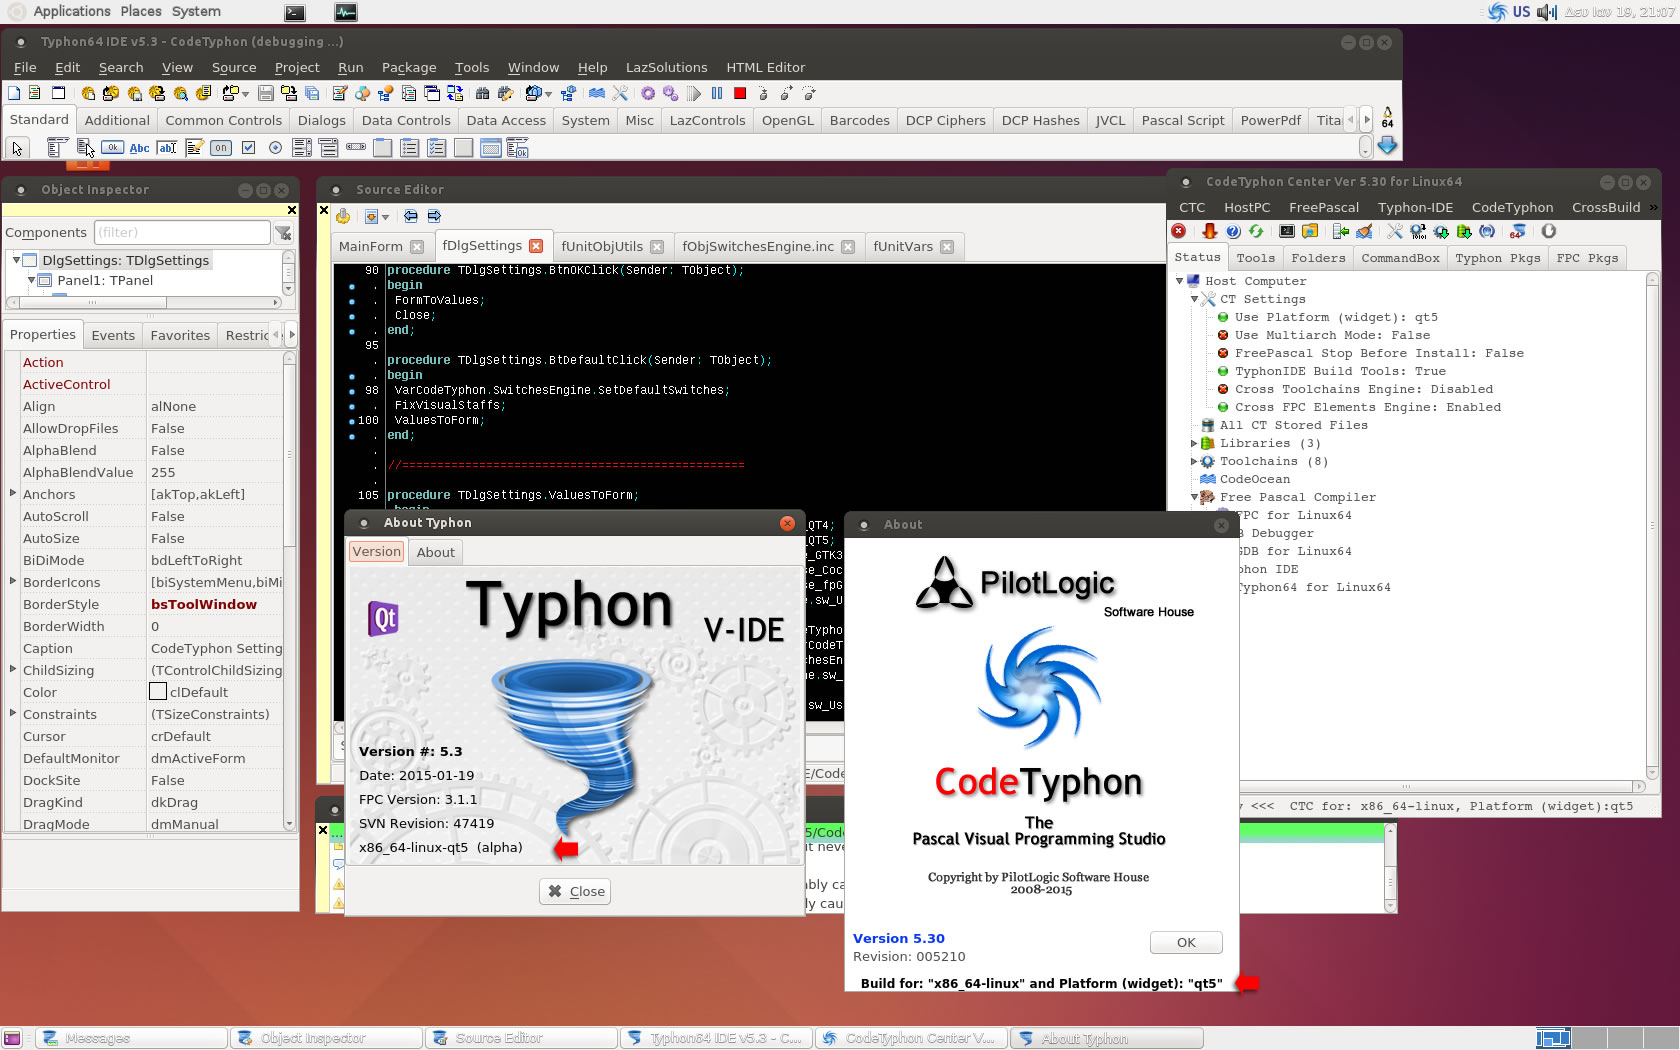Viewport: 1680px width, 1050px height.
Task: Expand the Toolchains (8) tree node
Action: (1194, 461)
